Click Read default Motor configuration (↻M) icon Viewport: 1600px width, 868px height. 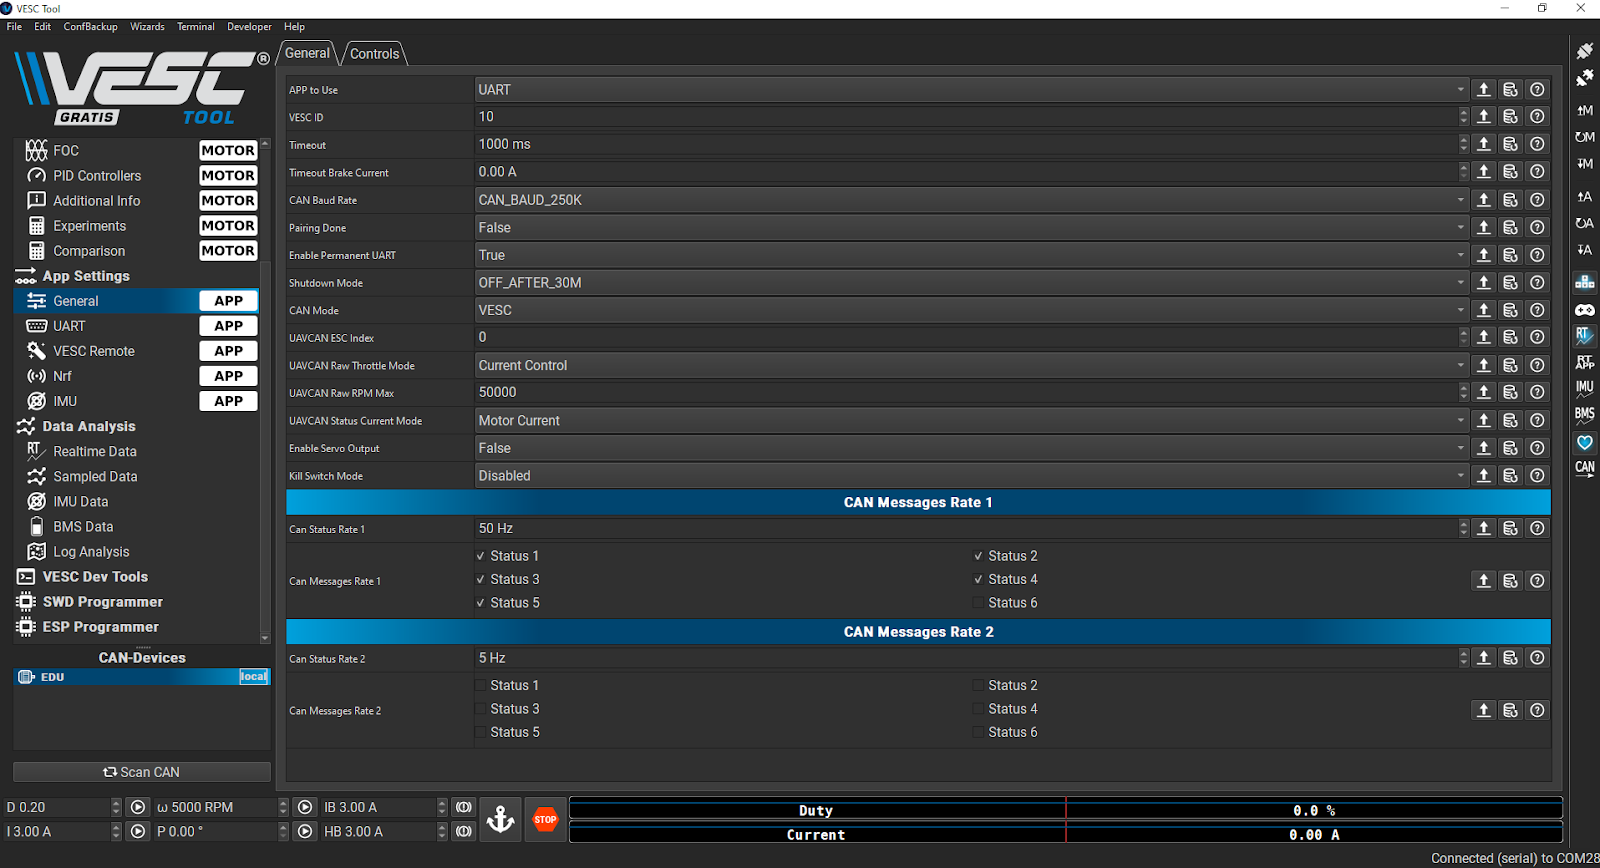(x=1585, y=137)
